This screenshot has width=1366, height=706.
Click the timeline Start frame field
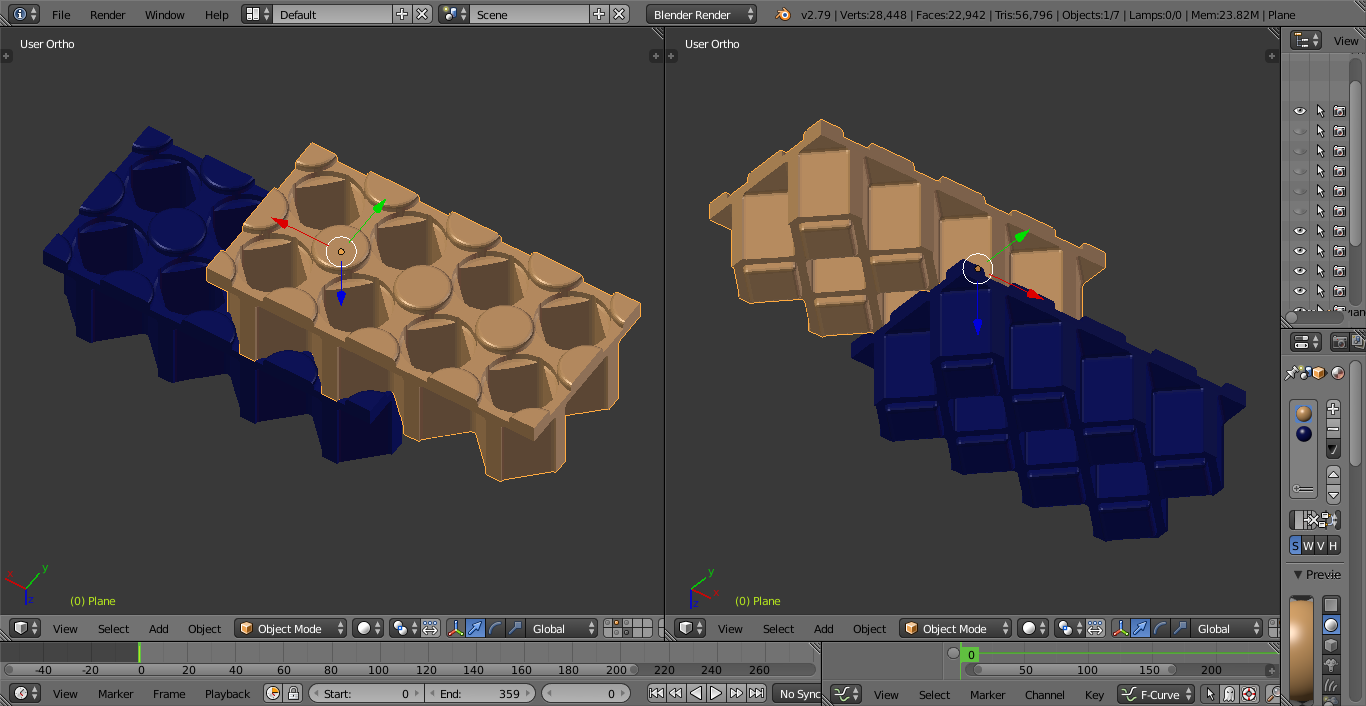pyautogui.click(x=367, y=693)
